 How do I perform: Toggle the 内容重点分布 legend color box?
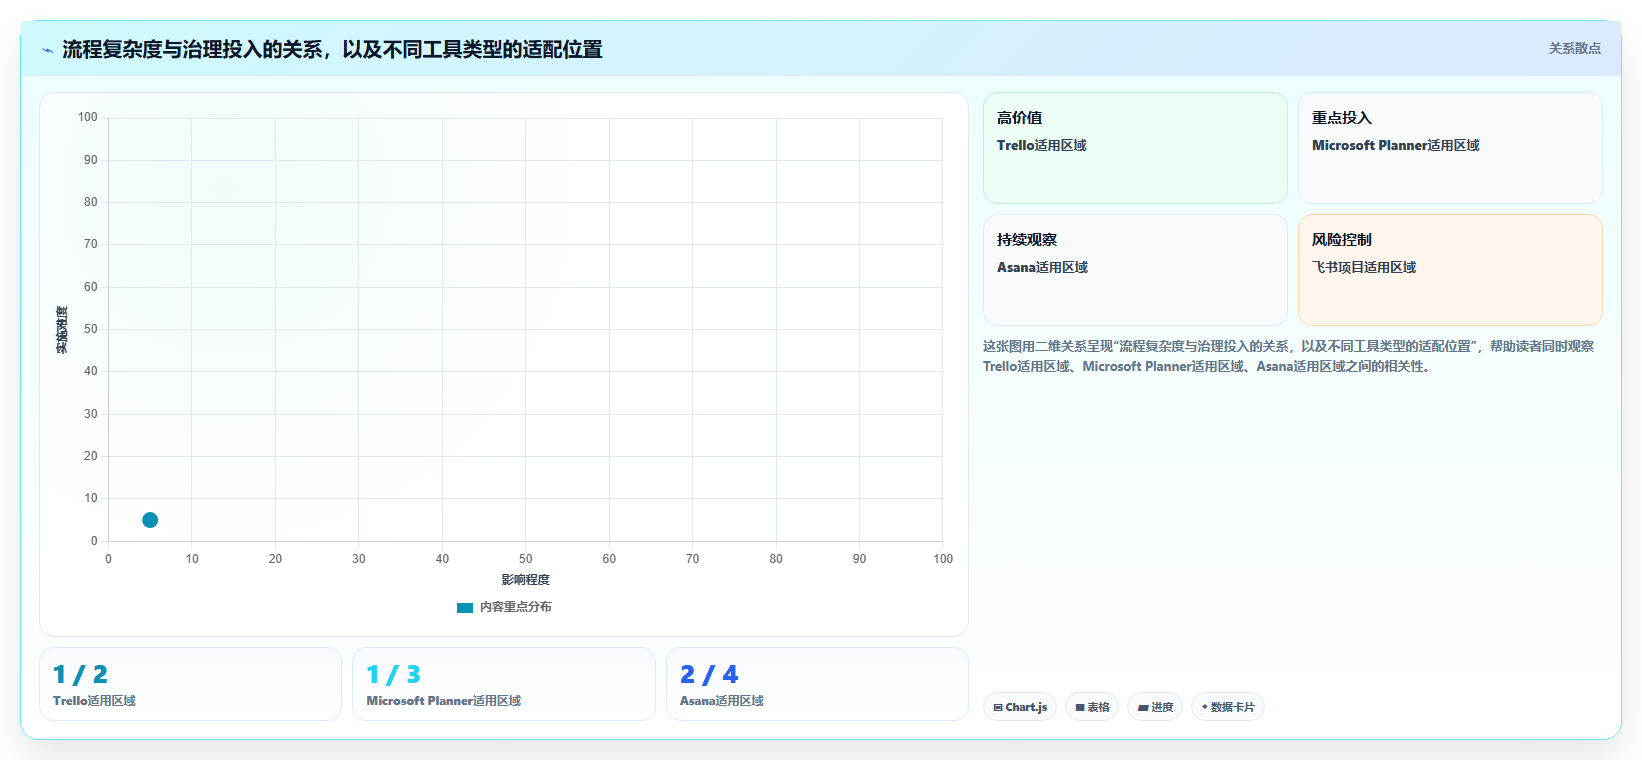point(465,607)
